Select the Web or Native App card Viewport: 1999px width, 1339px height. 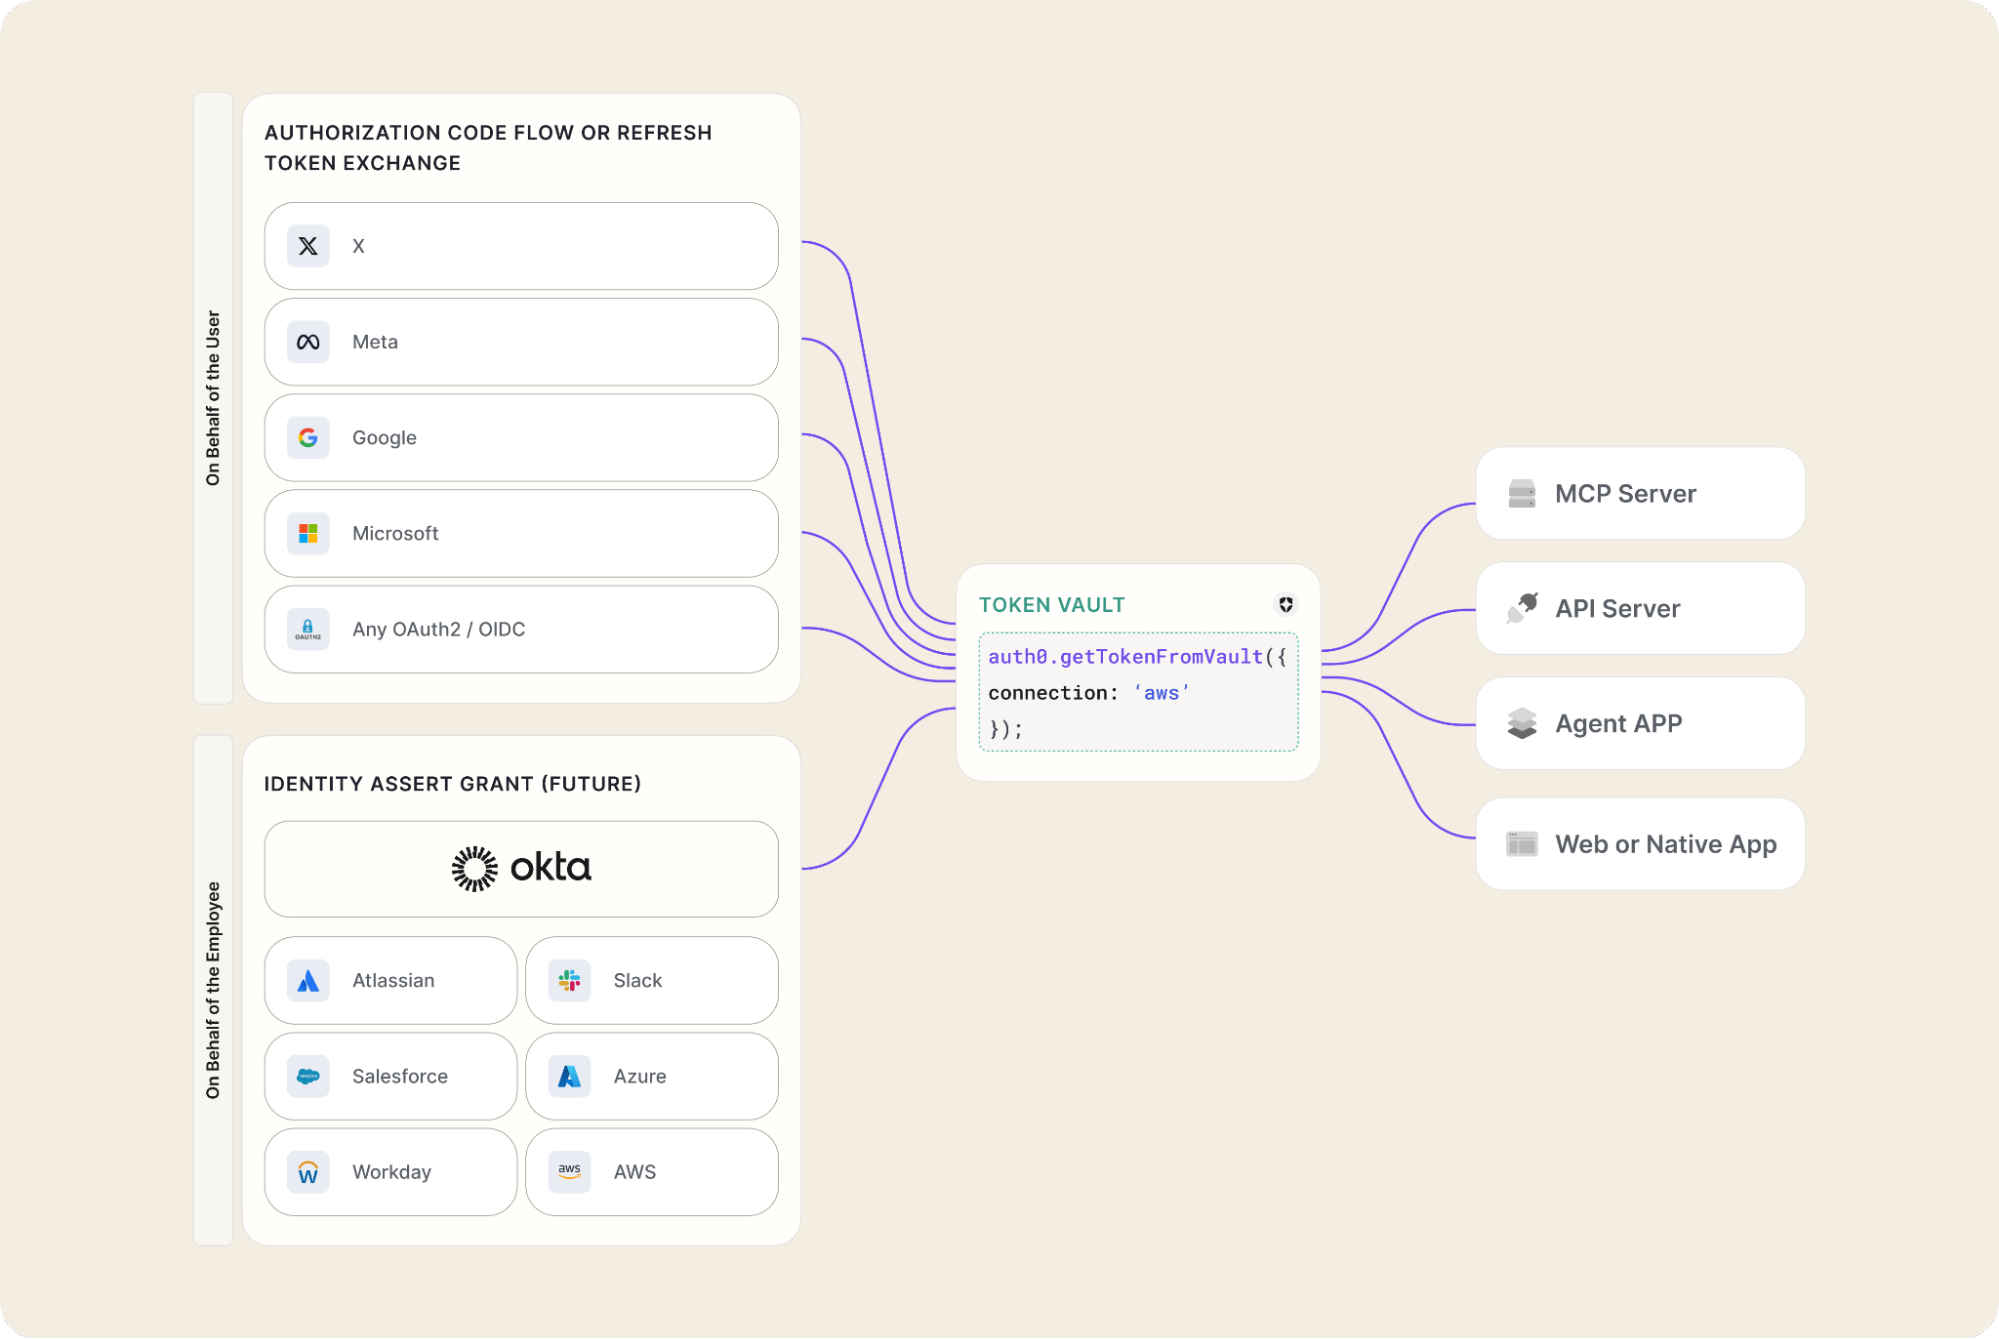(1639, 843)
